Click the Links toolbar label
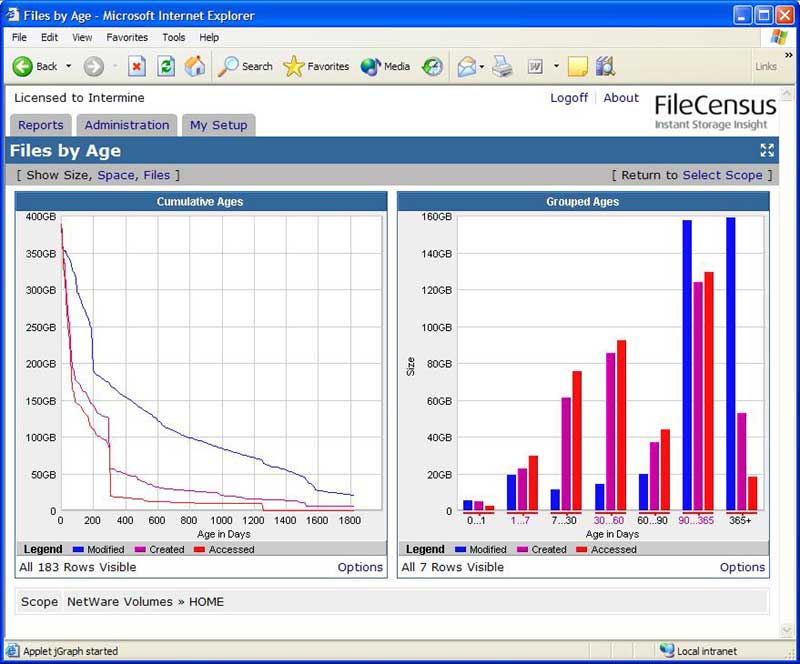The width and height of the screenshot is (800, 664). coord(766,66)
